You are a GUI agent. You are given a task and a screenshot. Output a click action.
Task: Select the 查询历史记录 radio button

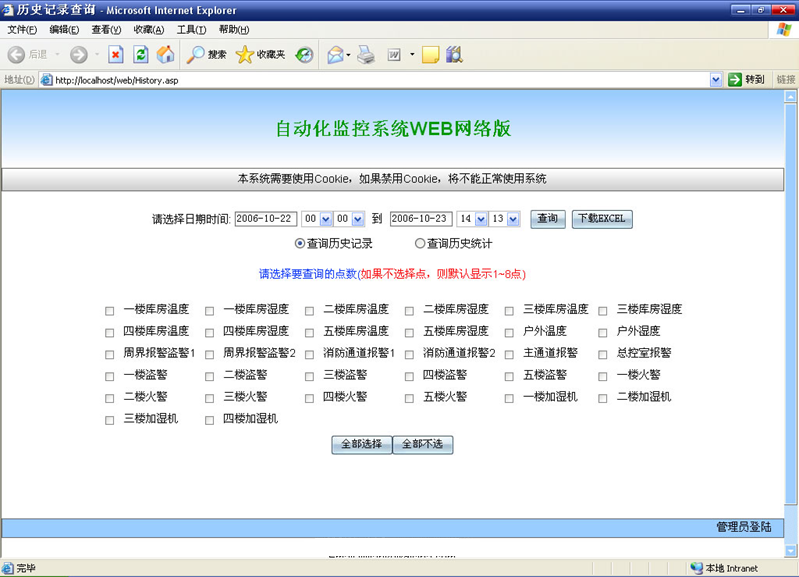pos(300,243)
